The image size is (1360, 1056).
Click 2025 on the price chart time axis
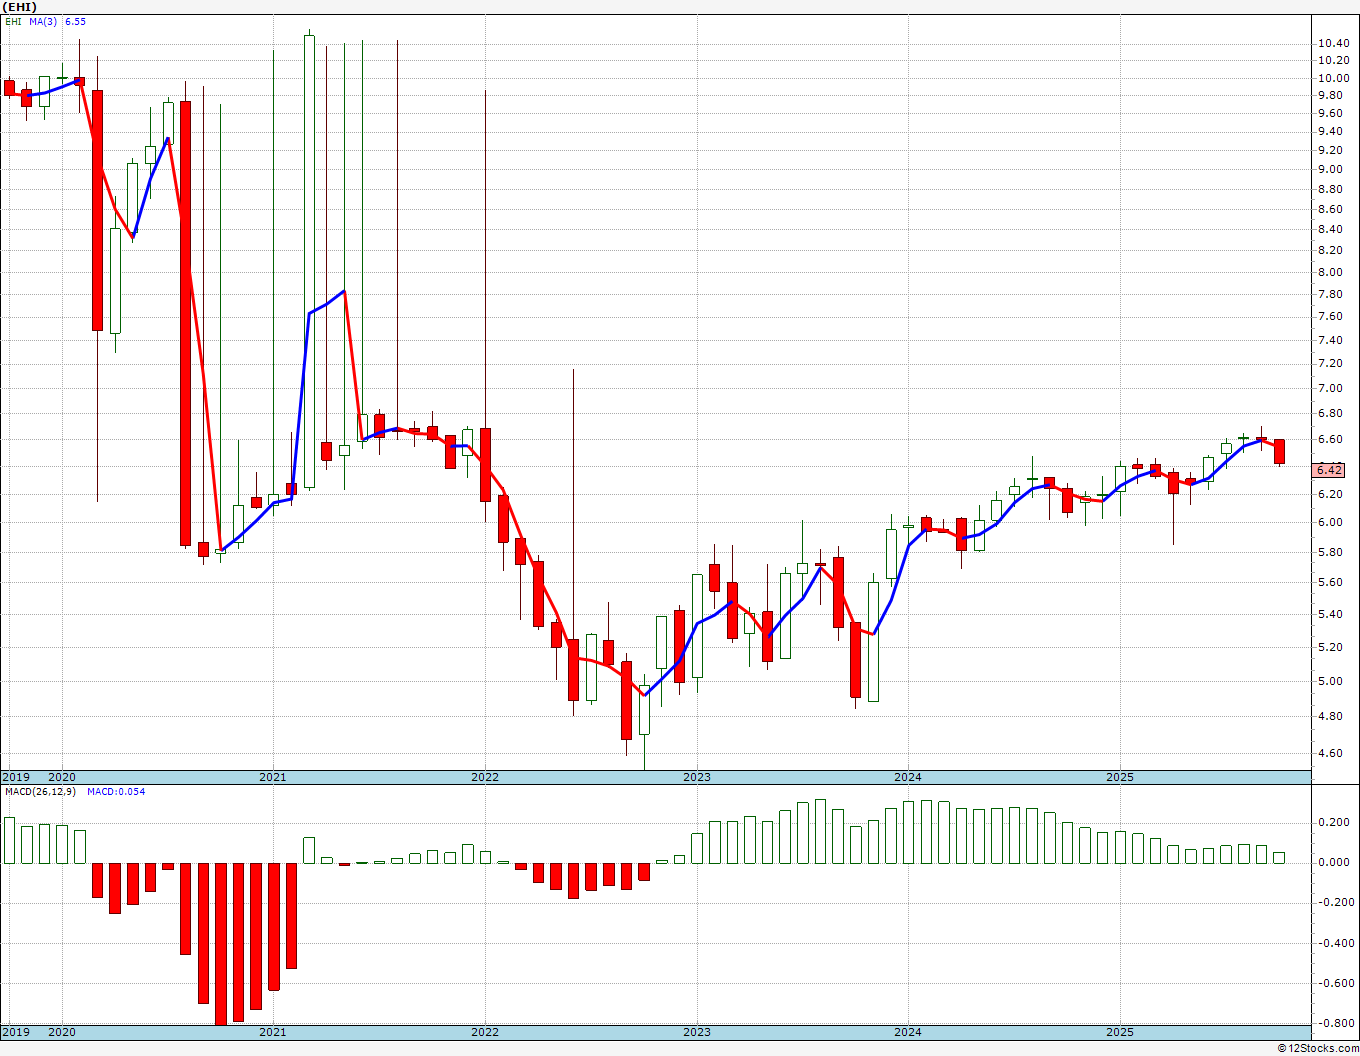point(1120,777)
